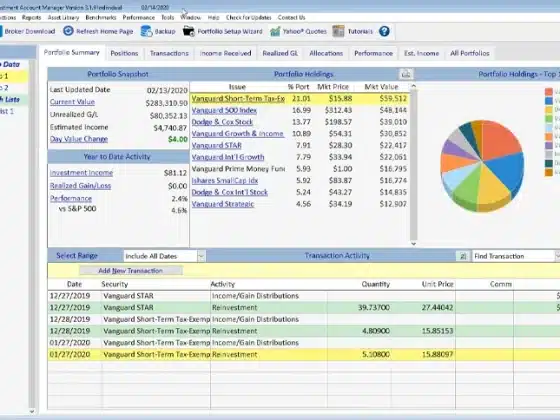Viewport: 560px width, 420px height.
Task: Open the Help menu
Action: [214, 18]
